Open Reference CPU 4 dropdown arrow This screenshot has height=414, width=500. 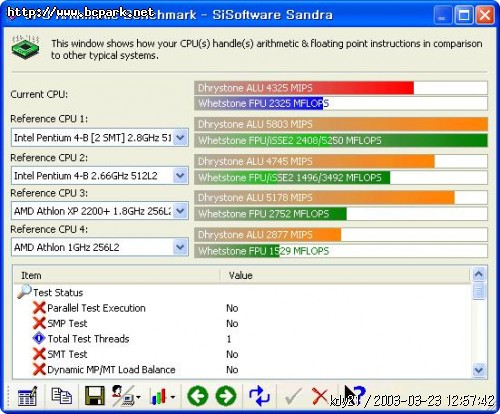tap(180, 247)
